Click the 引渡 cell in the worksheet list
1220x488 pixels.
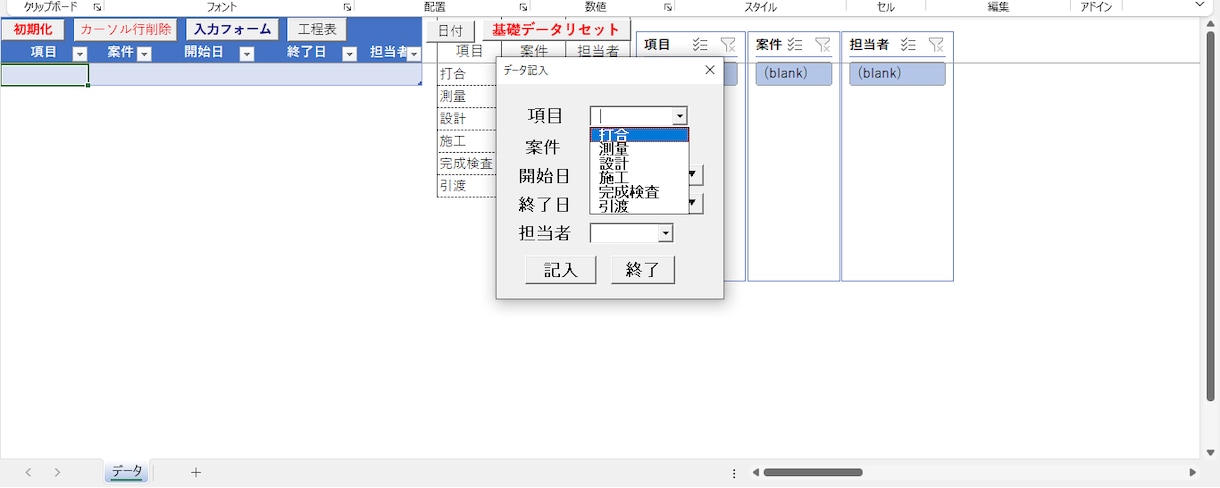[x=468, y=185]
